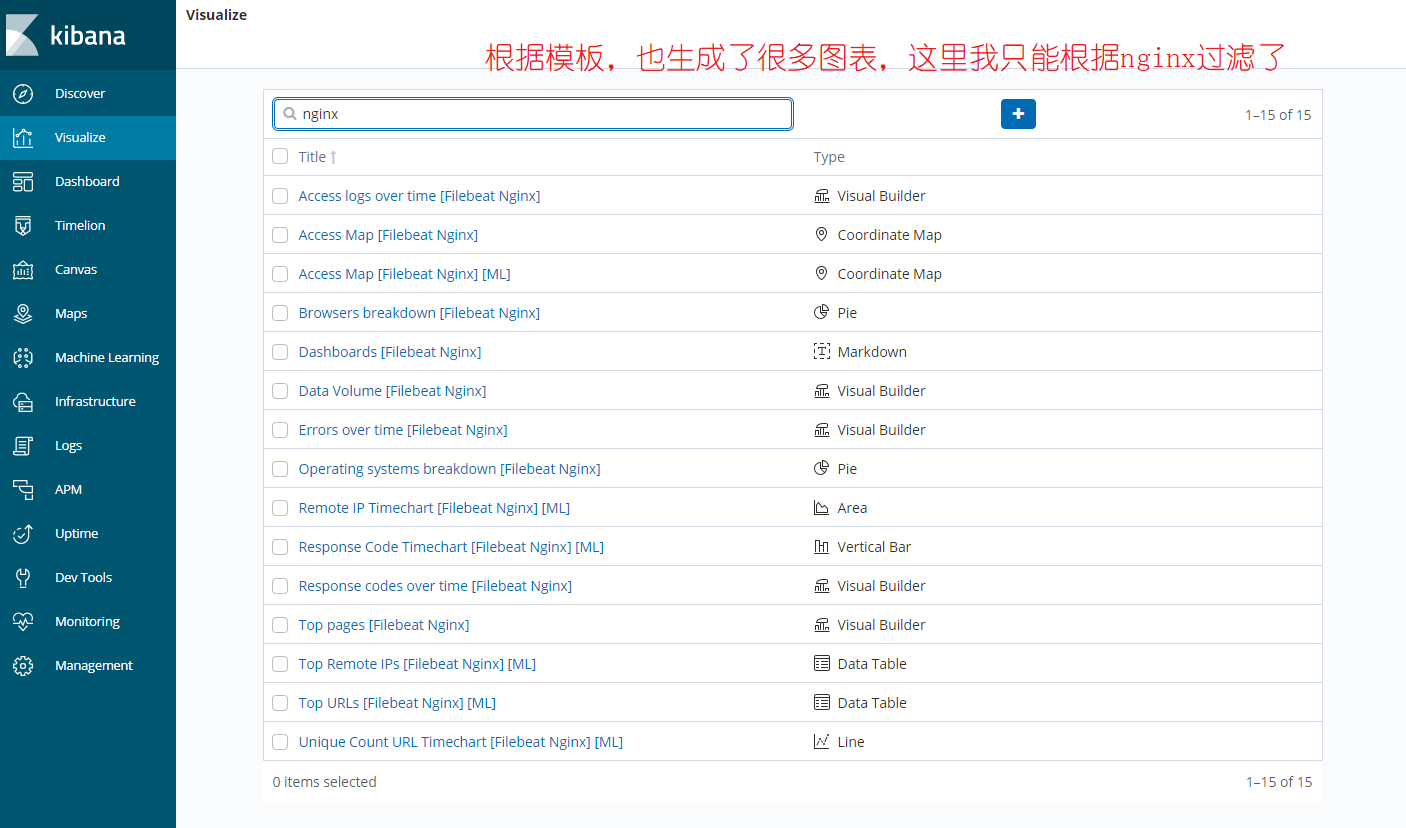The height and width of the screenshot is (828, 1406).
Task: Go to Discover in sidebar
Action: 80,93
